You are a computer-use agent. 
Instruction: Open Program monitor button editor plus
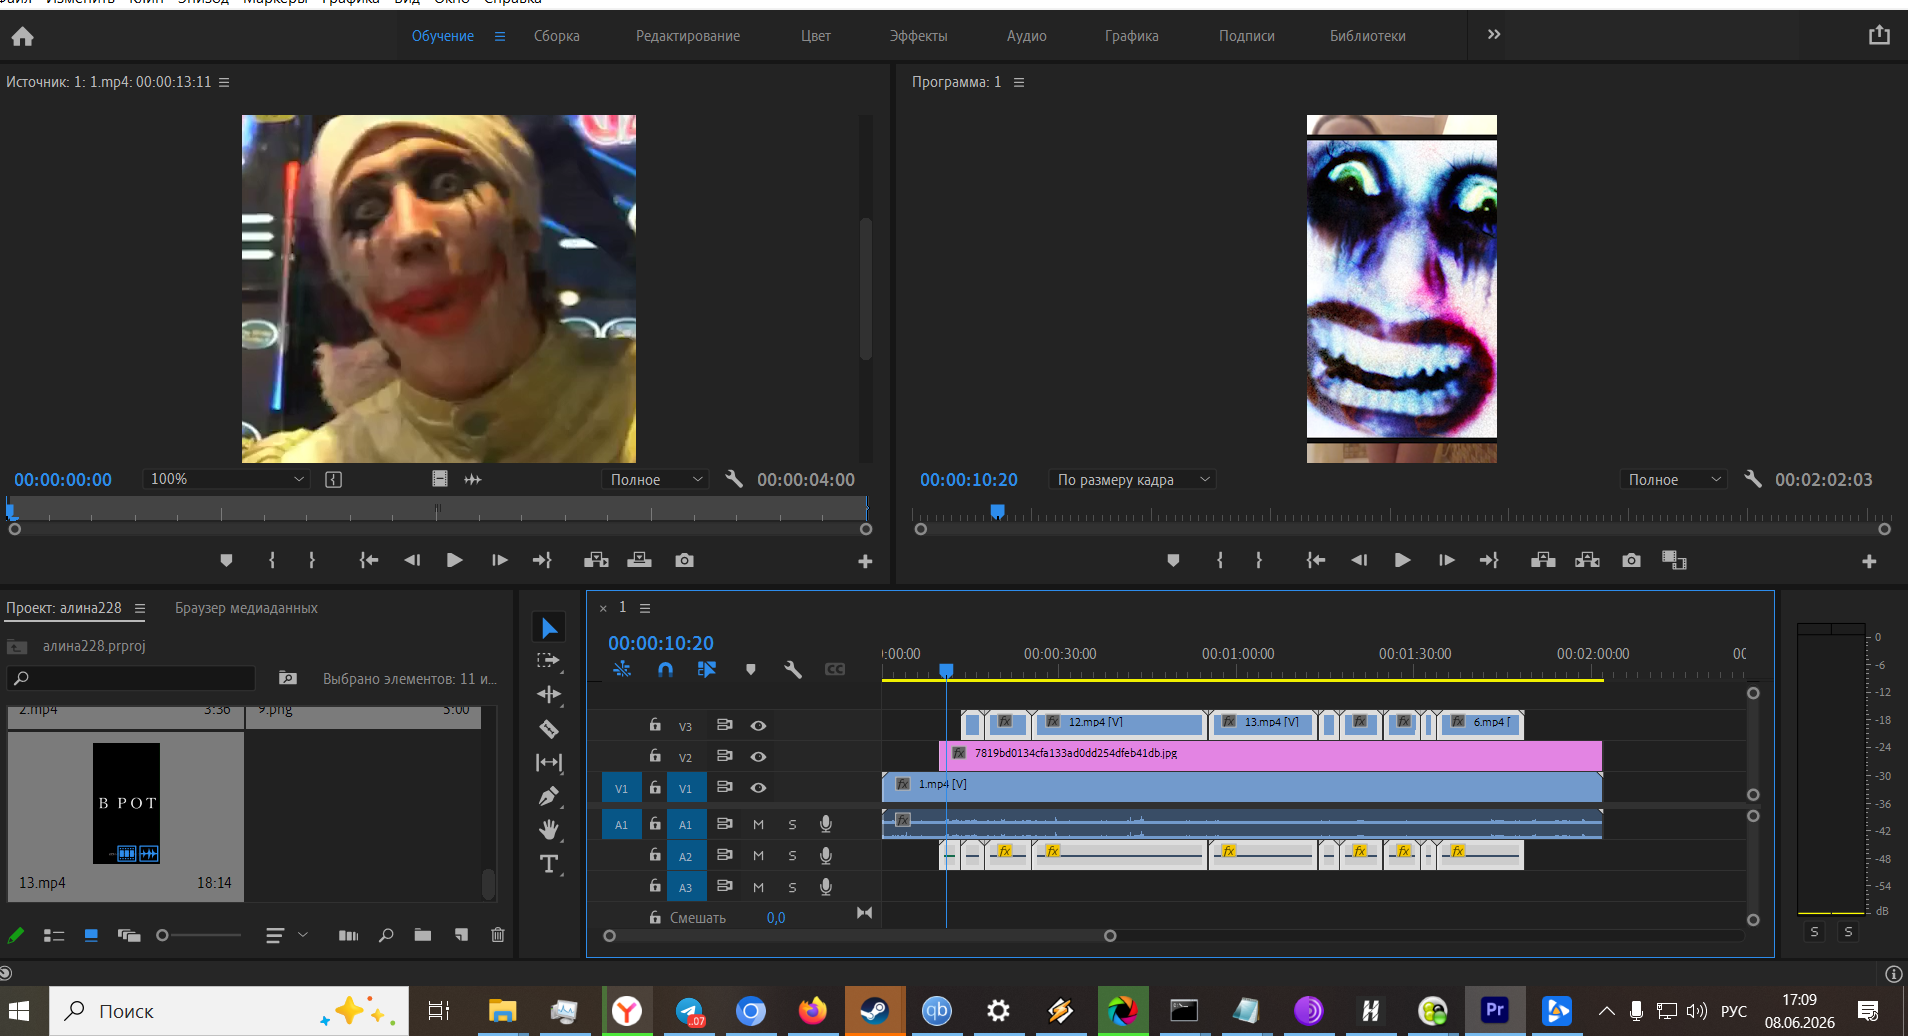1869,561
